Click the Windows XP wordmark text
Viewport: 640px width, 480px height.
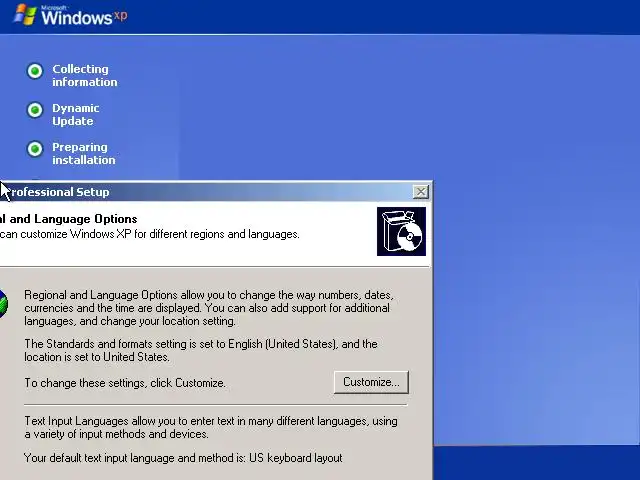84,17
